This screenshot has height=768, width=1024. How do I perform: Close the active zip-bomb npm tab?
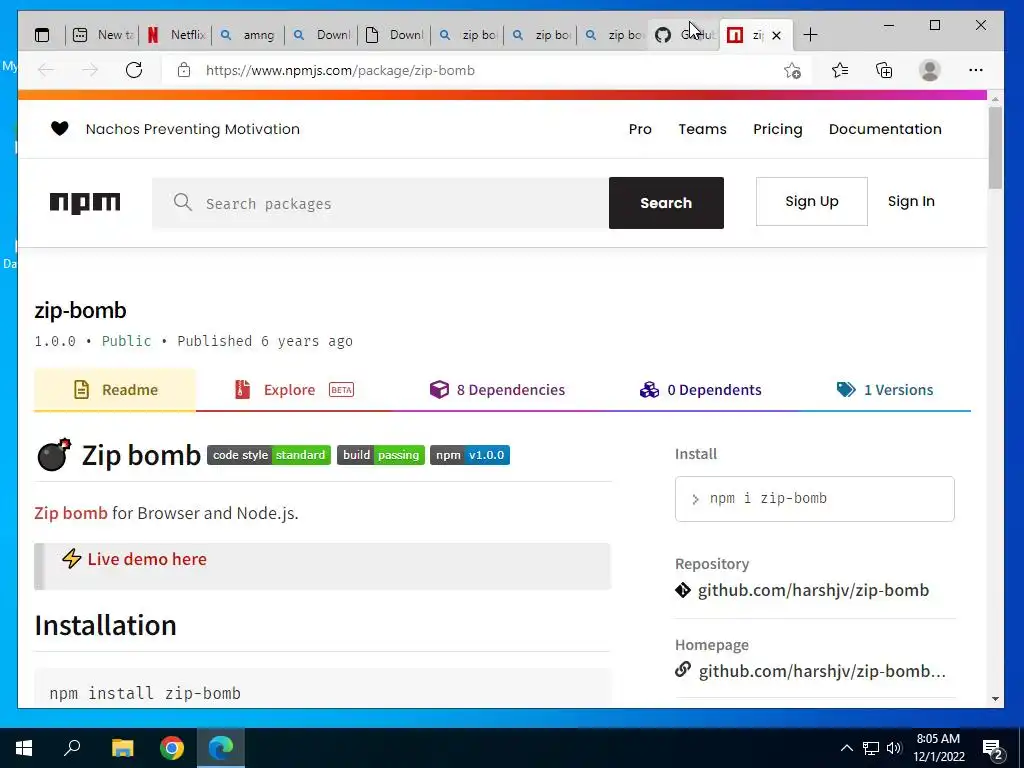point(776,35)
